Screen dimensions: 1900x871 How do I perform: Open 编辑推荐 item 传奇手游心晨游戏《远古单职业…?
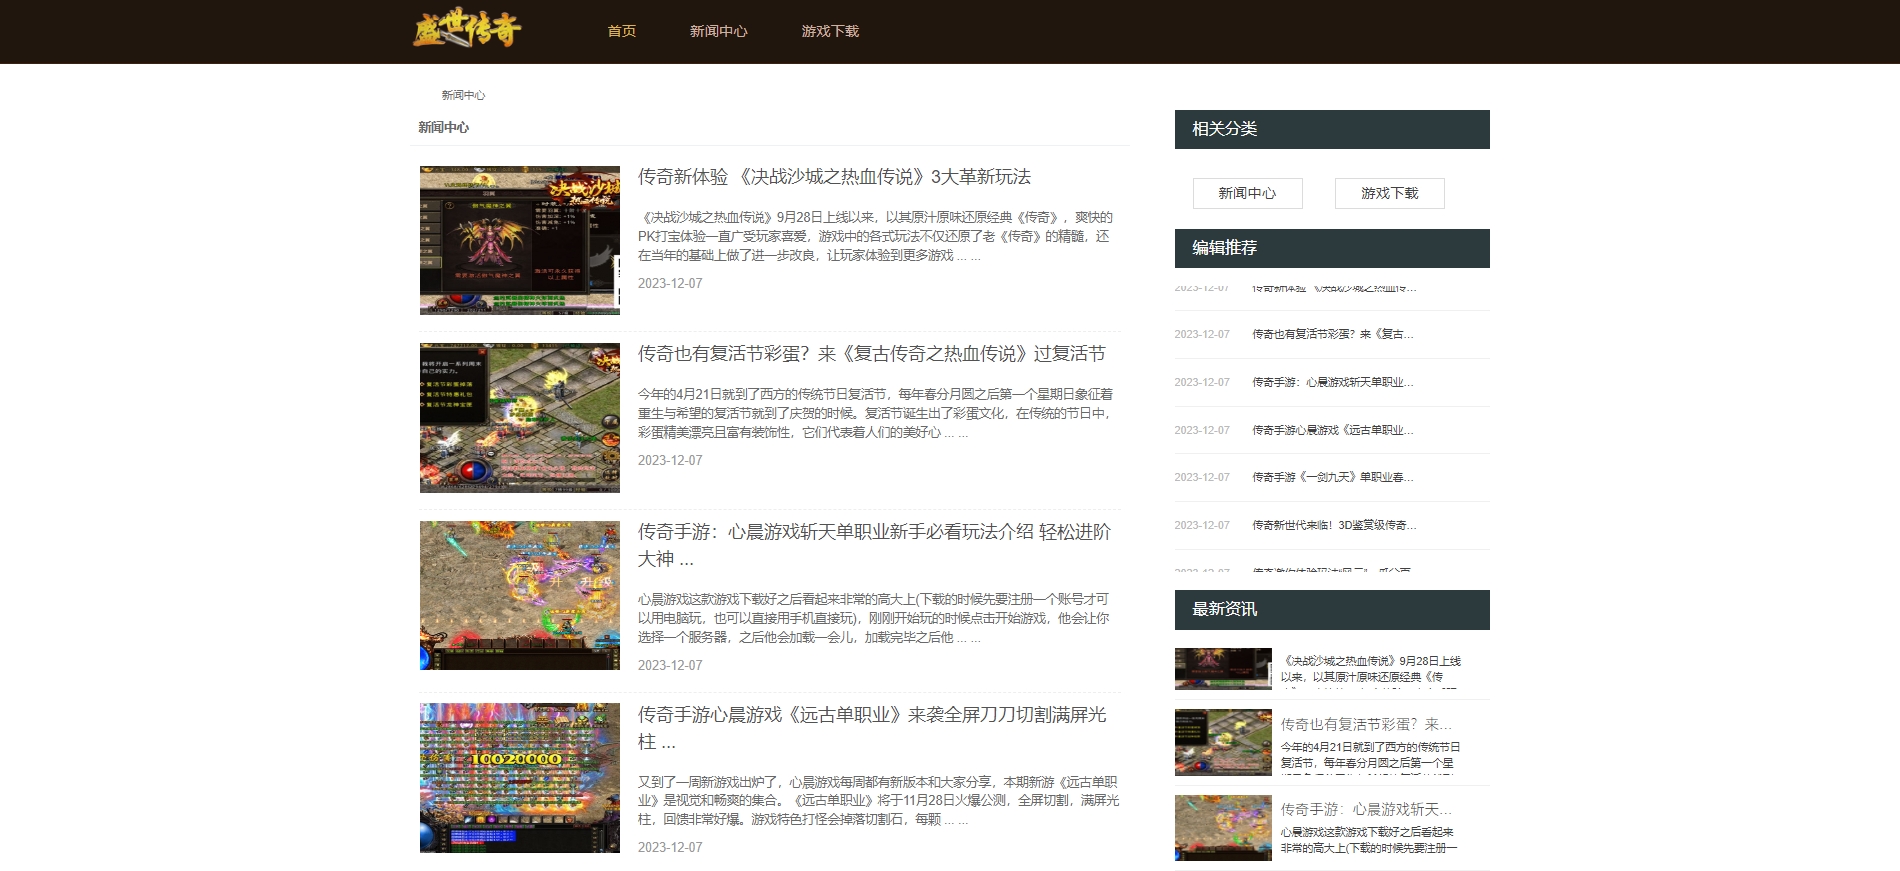(1333, 430)
